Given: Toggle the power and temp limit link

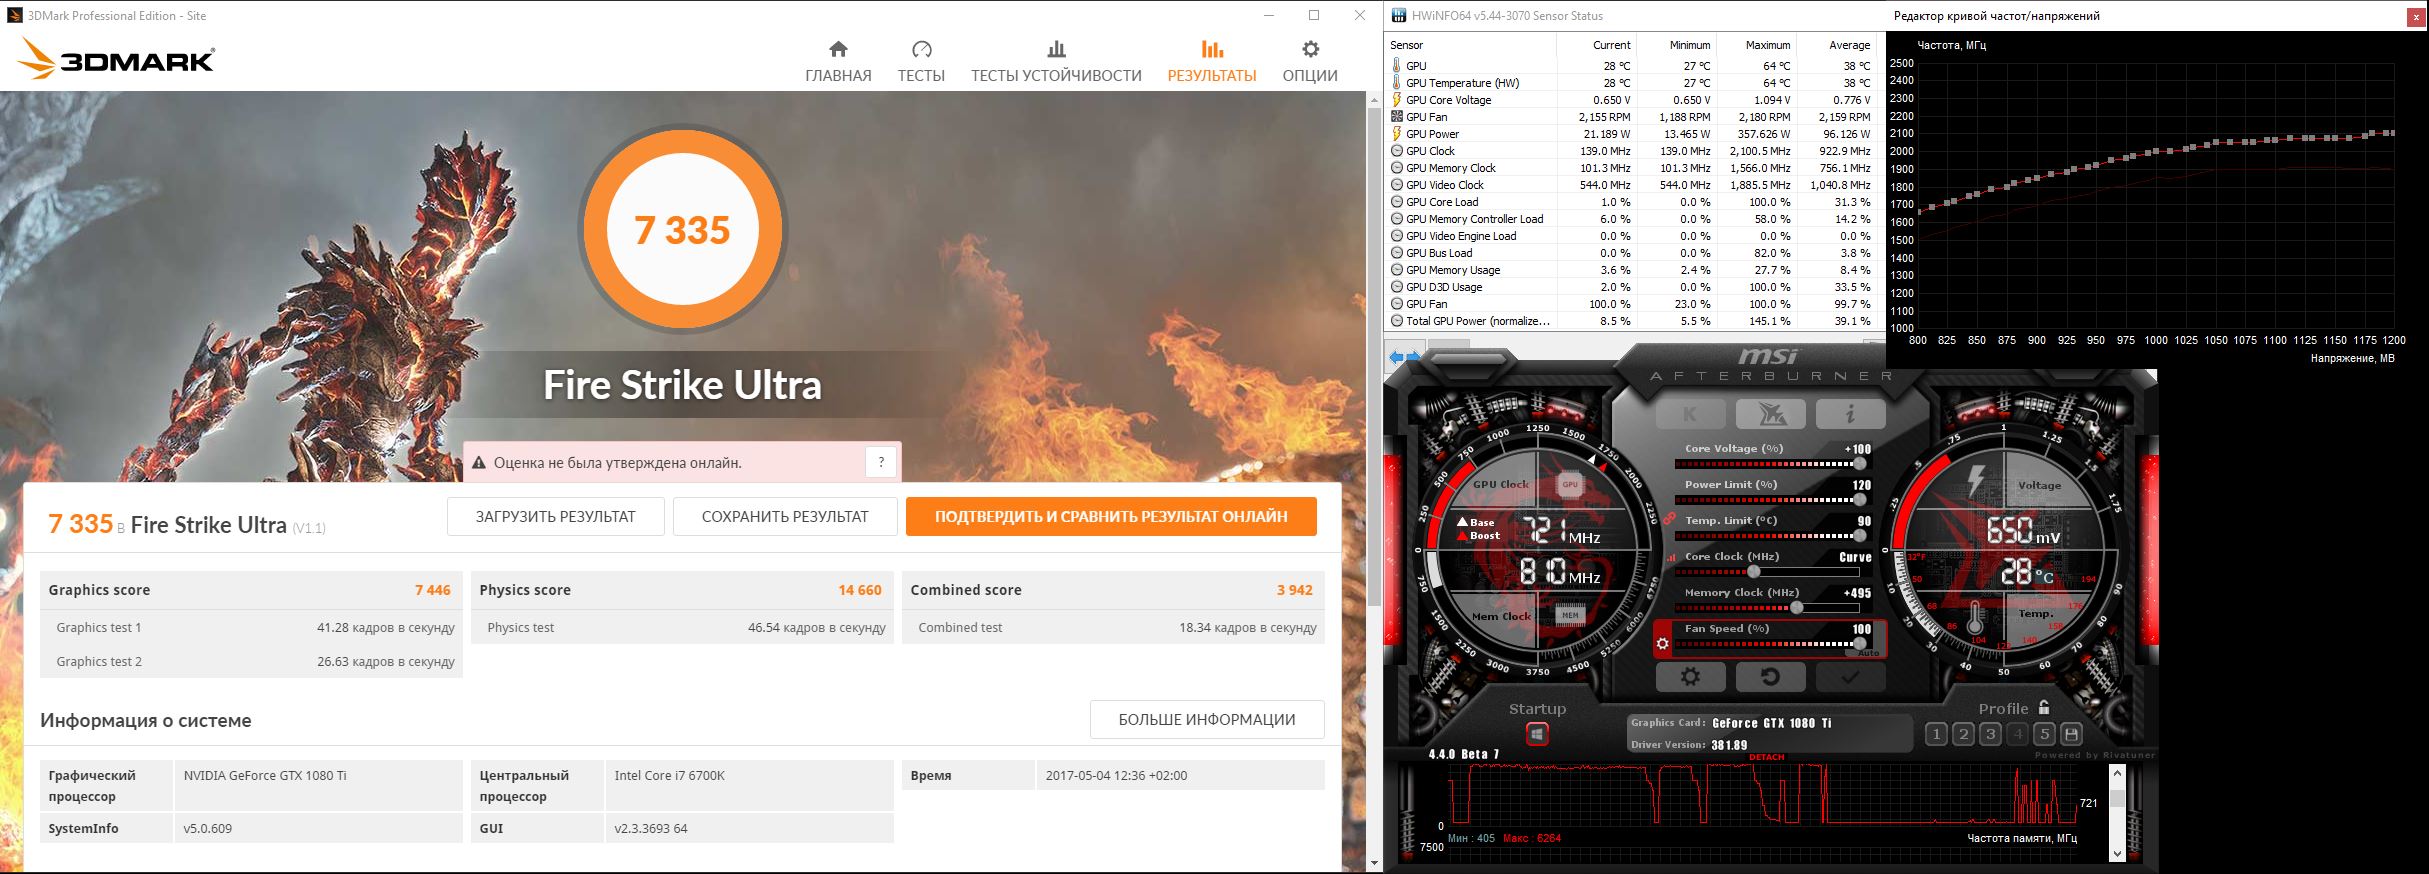Looking at the screenshot, I should [x=1669, y=517].
